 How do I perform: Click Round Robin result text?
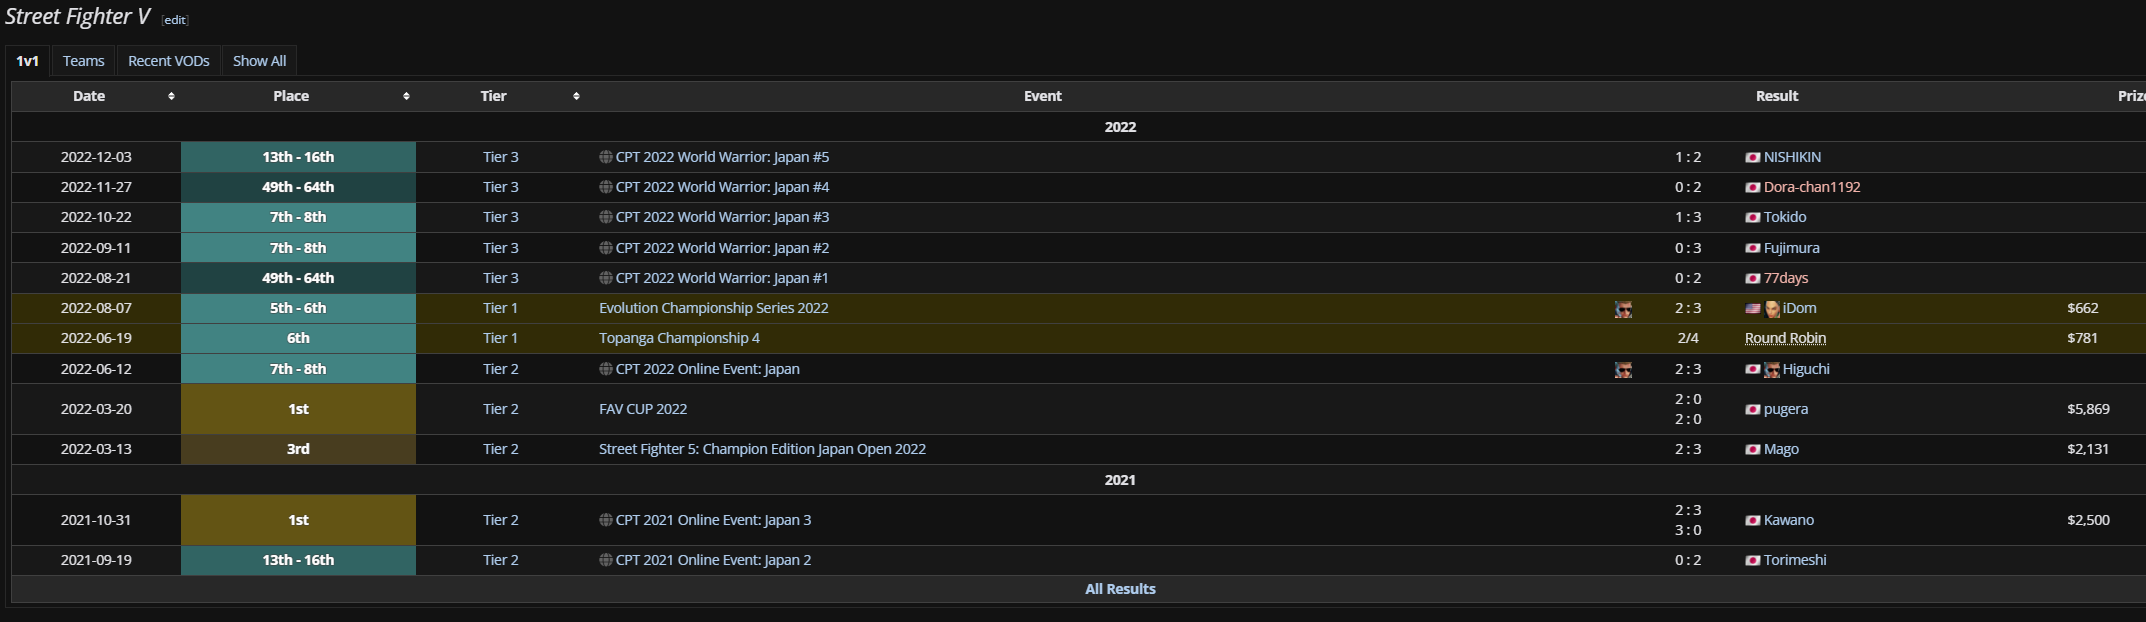(1785, 338)
